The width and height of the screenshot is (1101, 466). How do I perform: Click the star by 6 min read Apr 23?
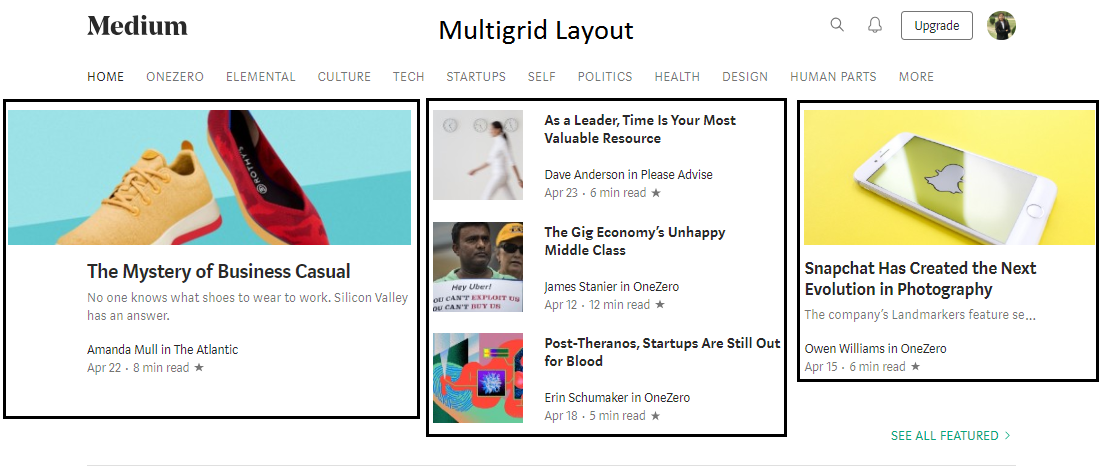tap(656, 192)
